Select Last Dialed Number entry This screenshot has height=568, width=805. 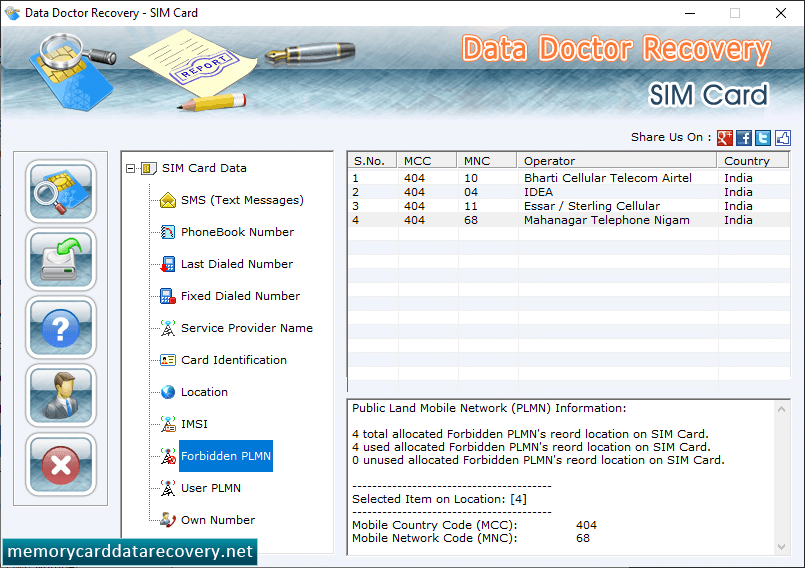(x=237, y=264)
